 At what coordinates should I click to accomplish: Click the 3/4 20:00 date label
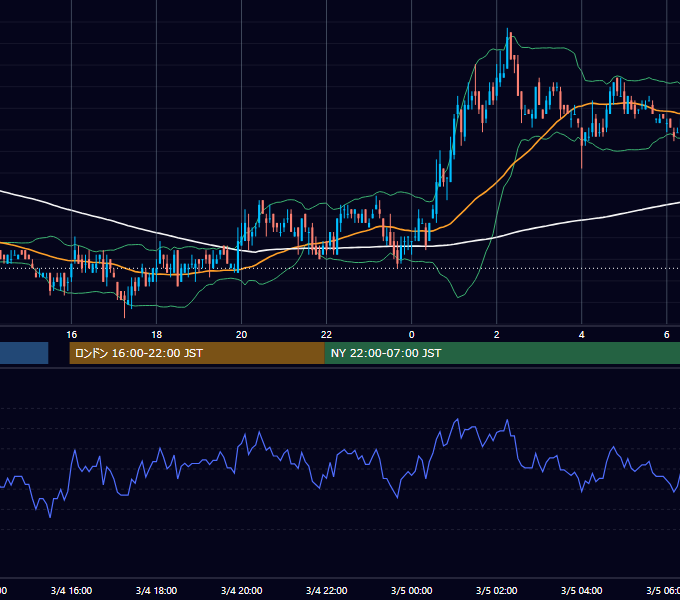coord(242,591)
